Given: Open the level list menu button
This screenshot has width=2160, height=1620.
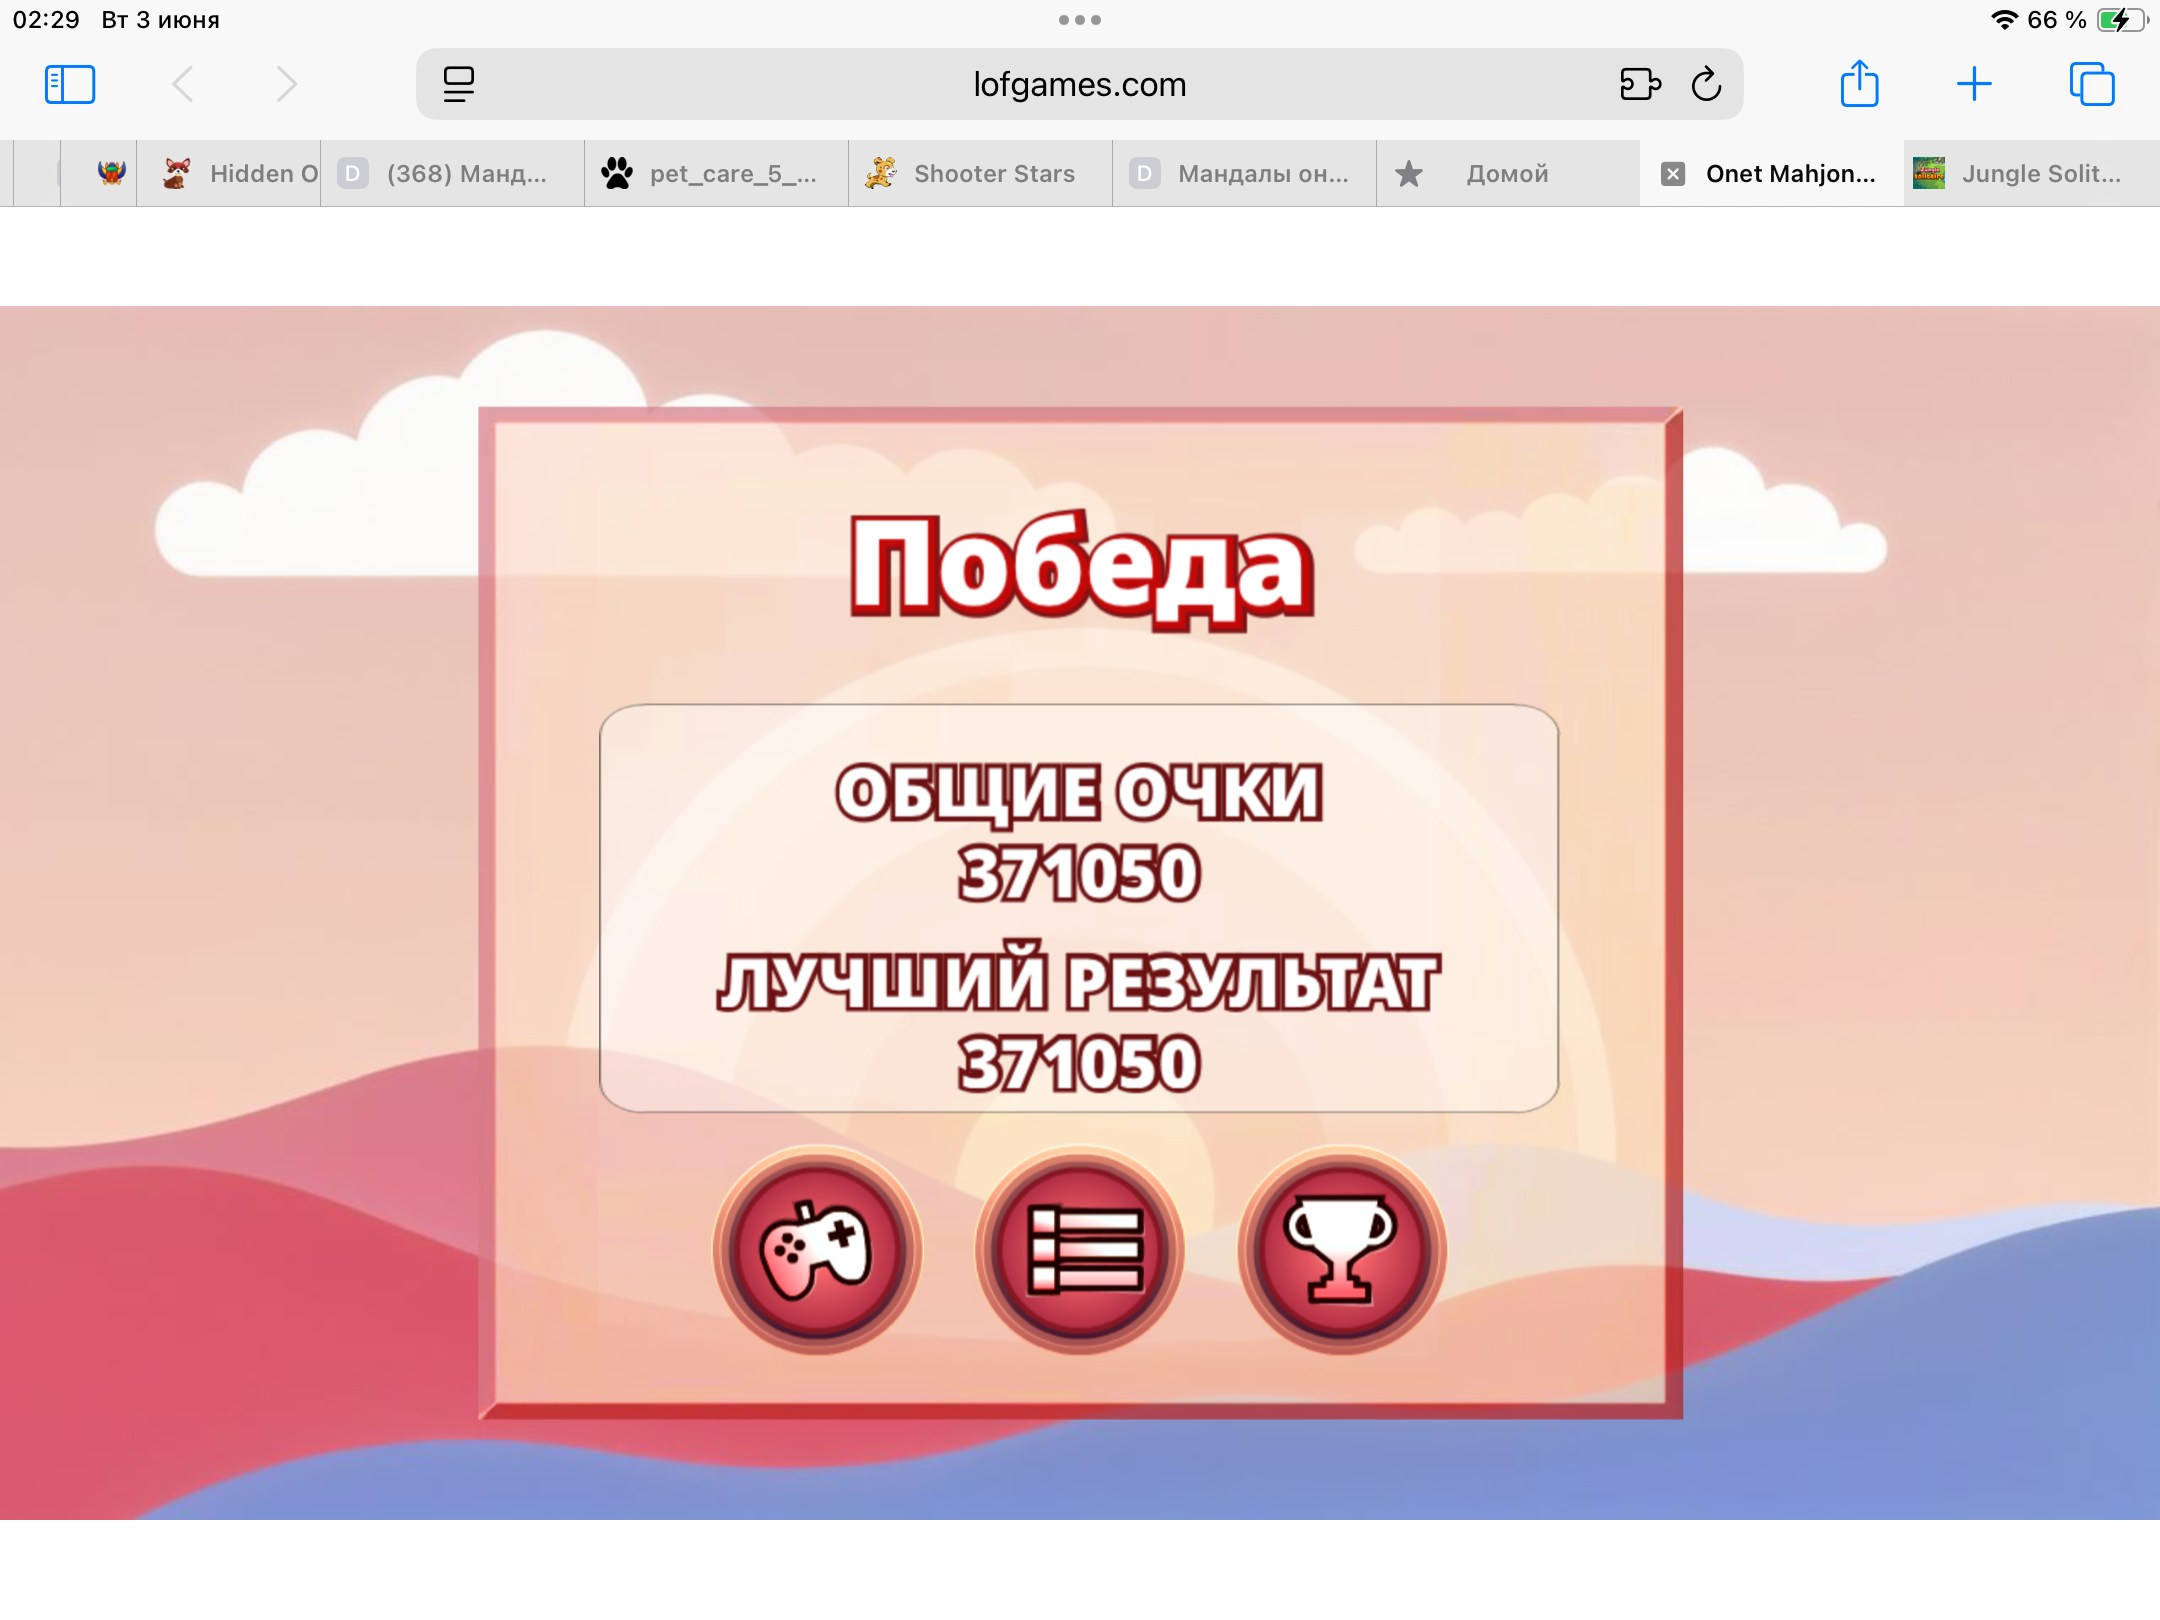Looking at the screenshot, I should (x=1080, y=1250).
